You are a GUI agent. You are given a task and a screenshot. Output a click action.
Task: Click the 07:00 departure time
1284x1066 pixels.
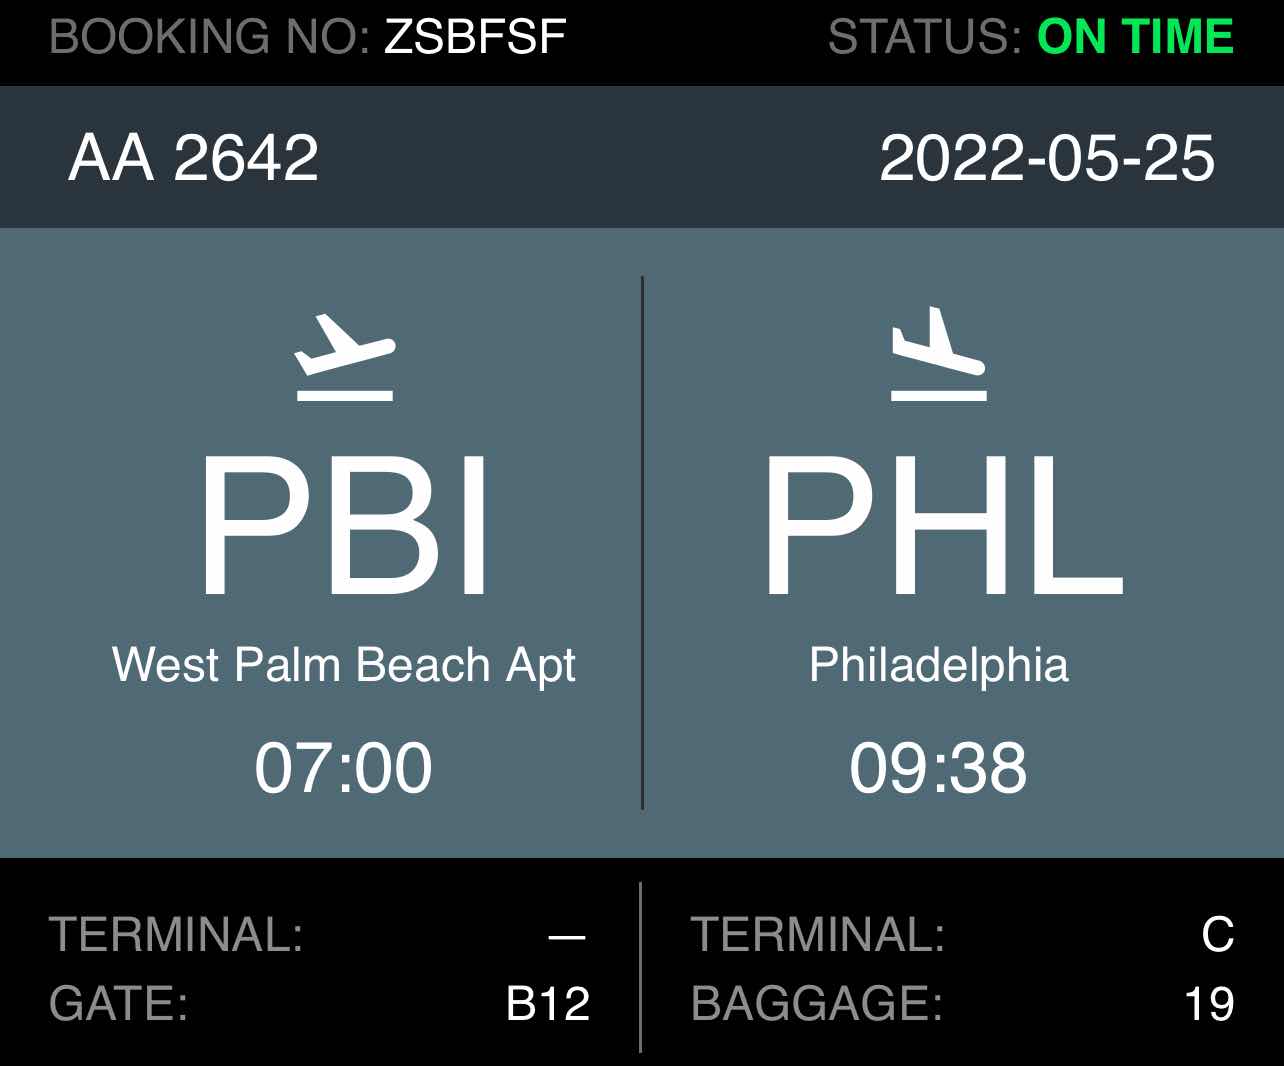pos(344,768)
